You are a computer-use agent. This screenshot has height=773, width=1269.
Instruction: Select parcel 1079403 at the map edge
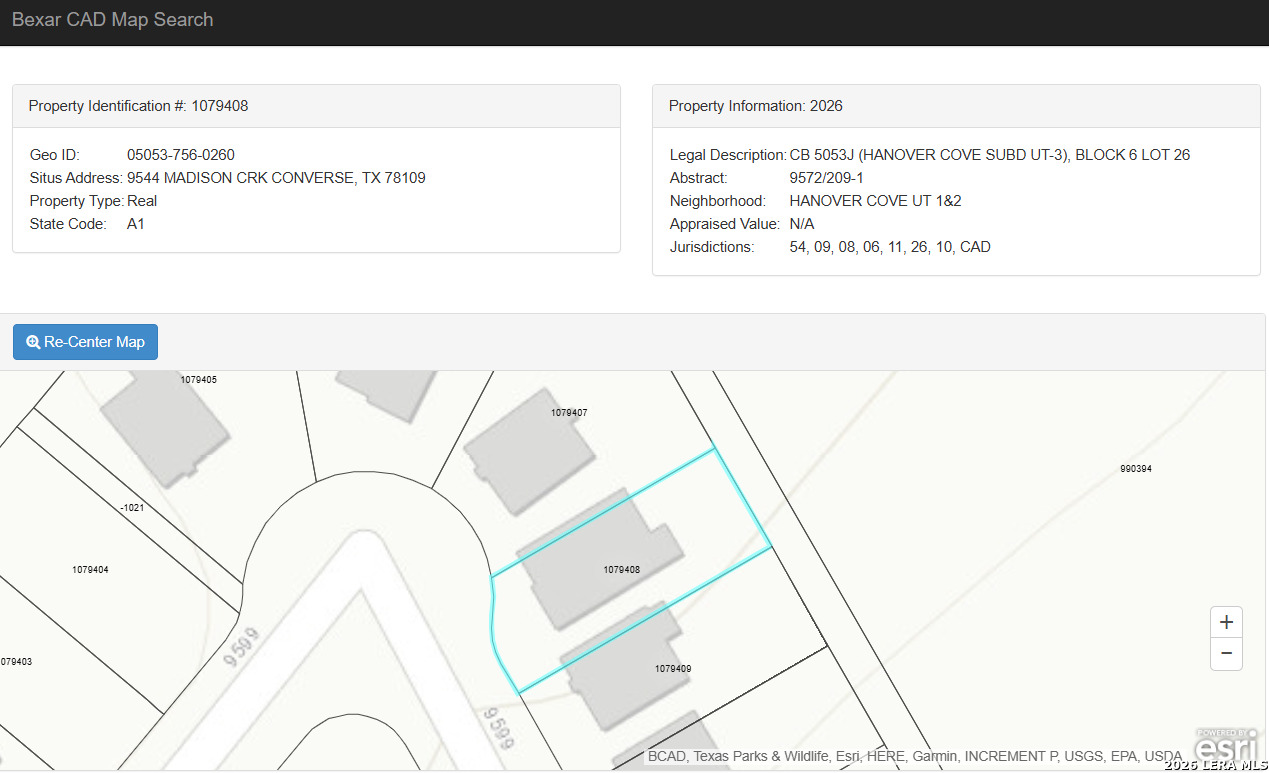click(16, 661)
